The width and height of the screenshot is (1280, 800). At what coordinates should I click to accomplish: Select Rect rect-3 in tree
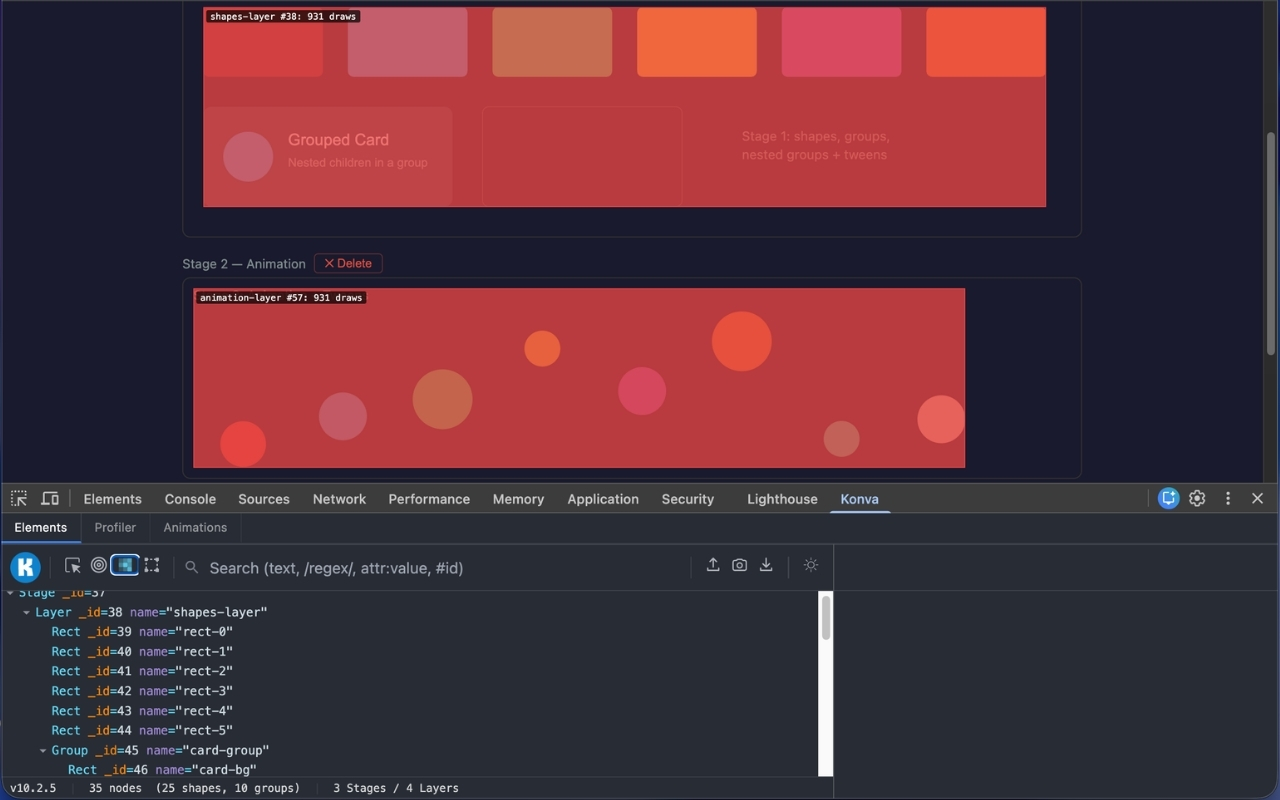pos(410,691)
